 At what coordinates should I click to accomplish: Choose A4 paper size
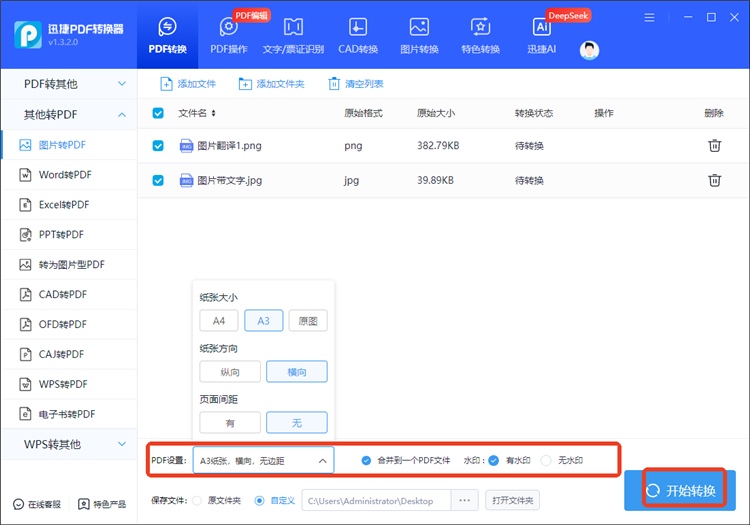(x=219, y=321)
